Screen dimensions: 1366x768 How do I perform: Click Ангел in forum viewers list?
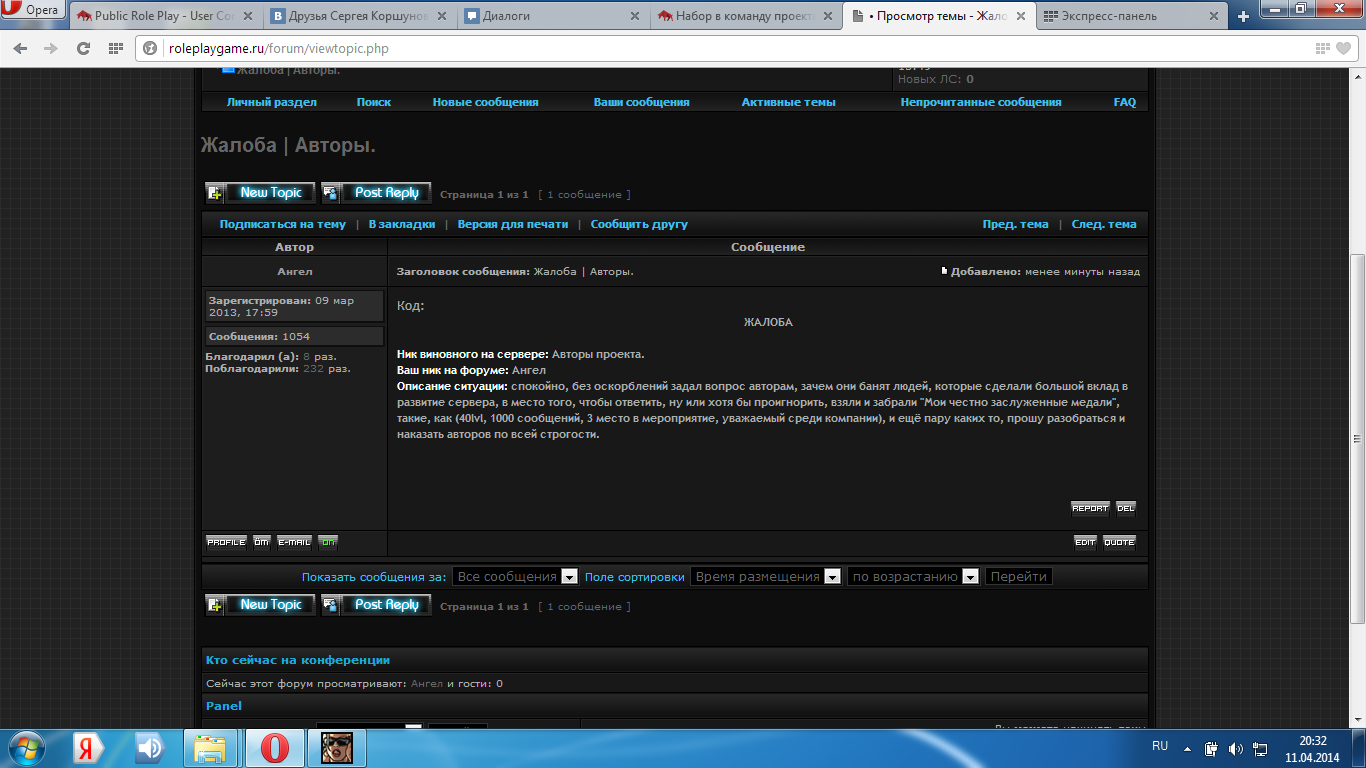coord(427,684)
